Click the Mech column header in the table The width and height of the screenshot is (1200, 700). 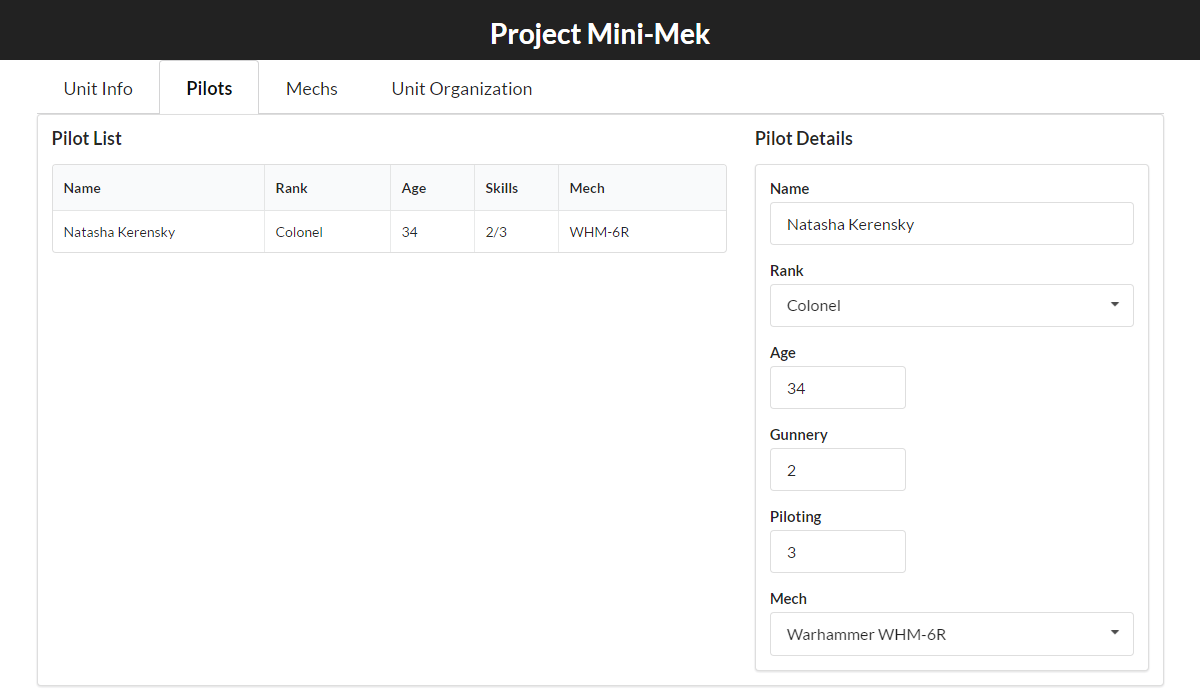(587, 188)
